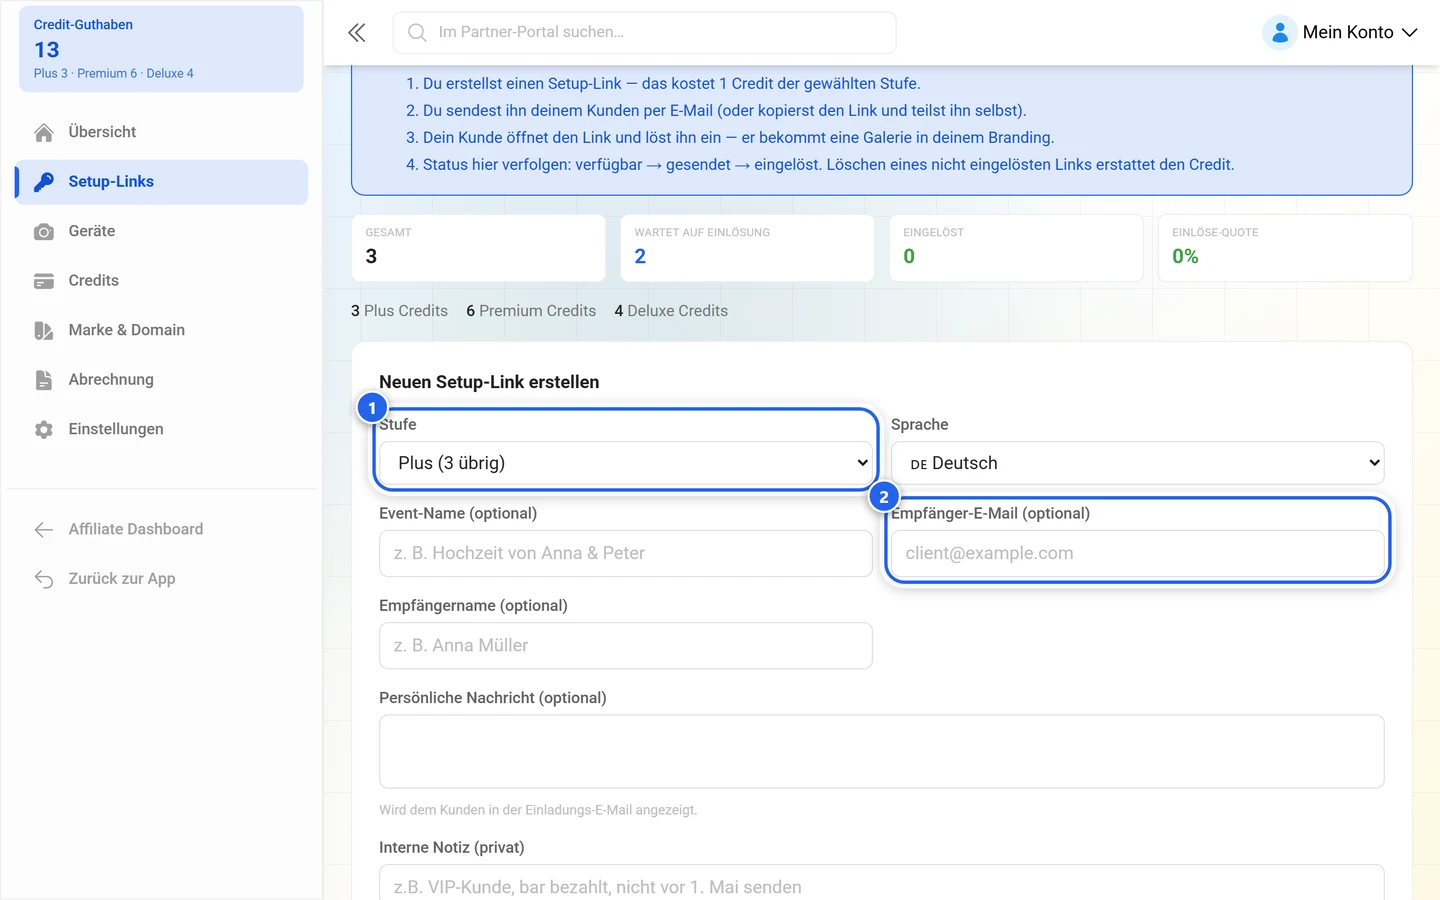This screenshot has height=900, width=1440.
Task: Click instruction line '2. Du sendest ihn deinem Kunden'
Action: click(x=716, y=111)
